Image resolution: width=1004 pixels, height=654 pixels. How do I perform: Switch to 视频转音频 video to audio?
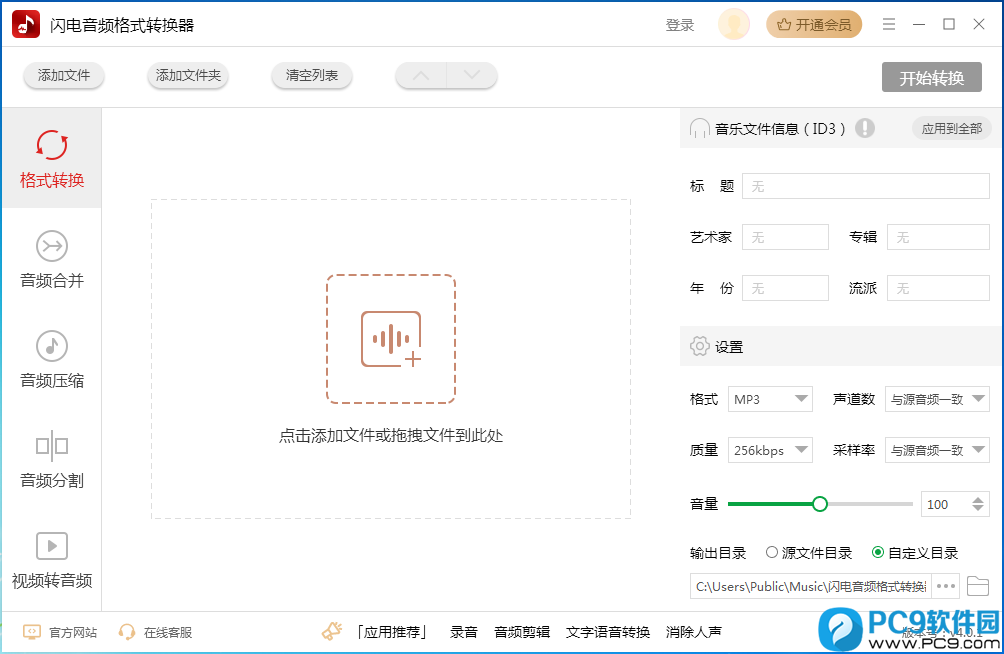tap(51, 560)
